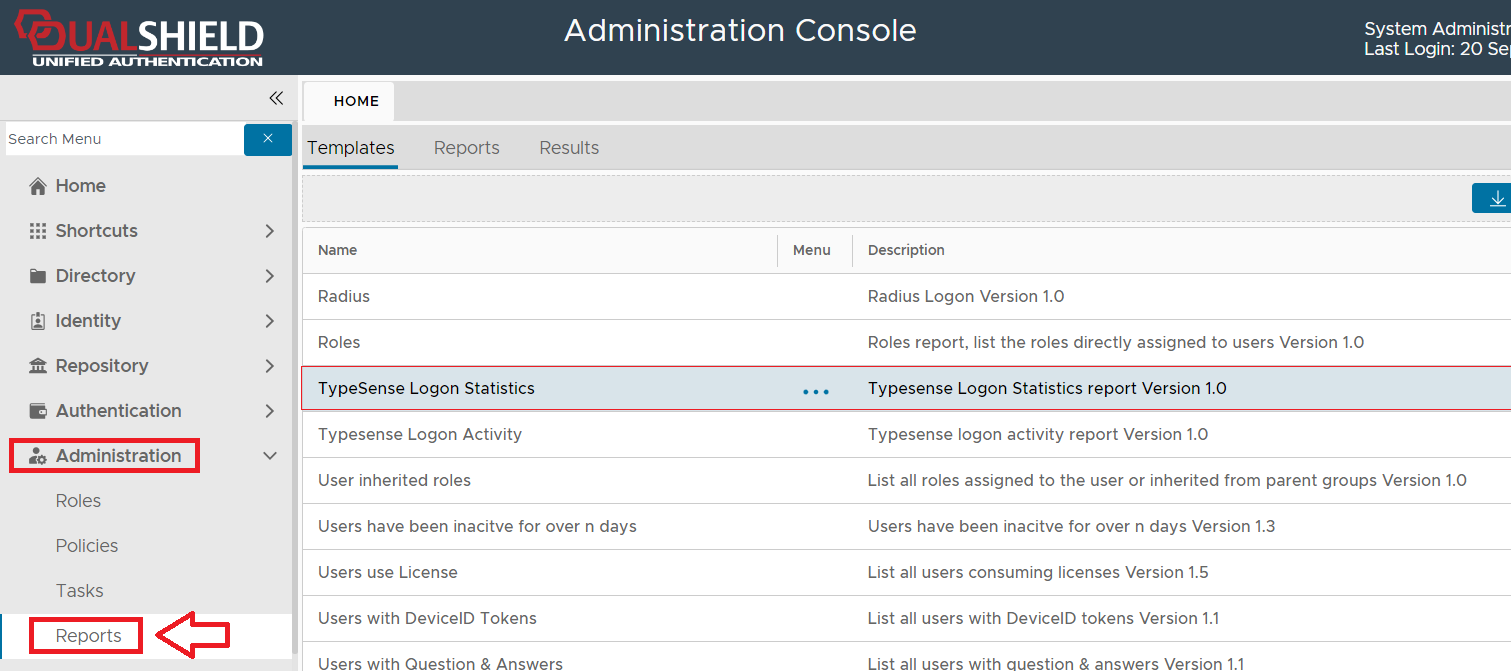Click inside the Search Menu field
1511x671 pixels.
click(x=120, y=139)
